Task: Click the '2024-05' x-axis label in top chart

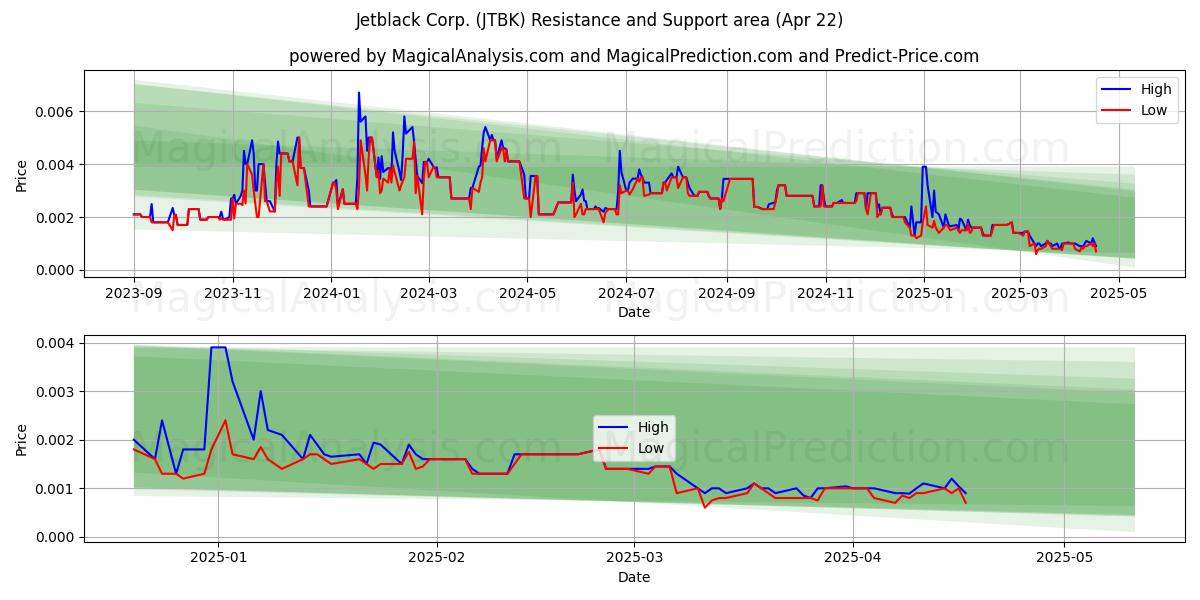Action: click(527, 293)
